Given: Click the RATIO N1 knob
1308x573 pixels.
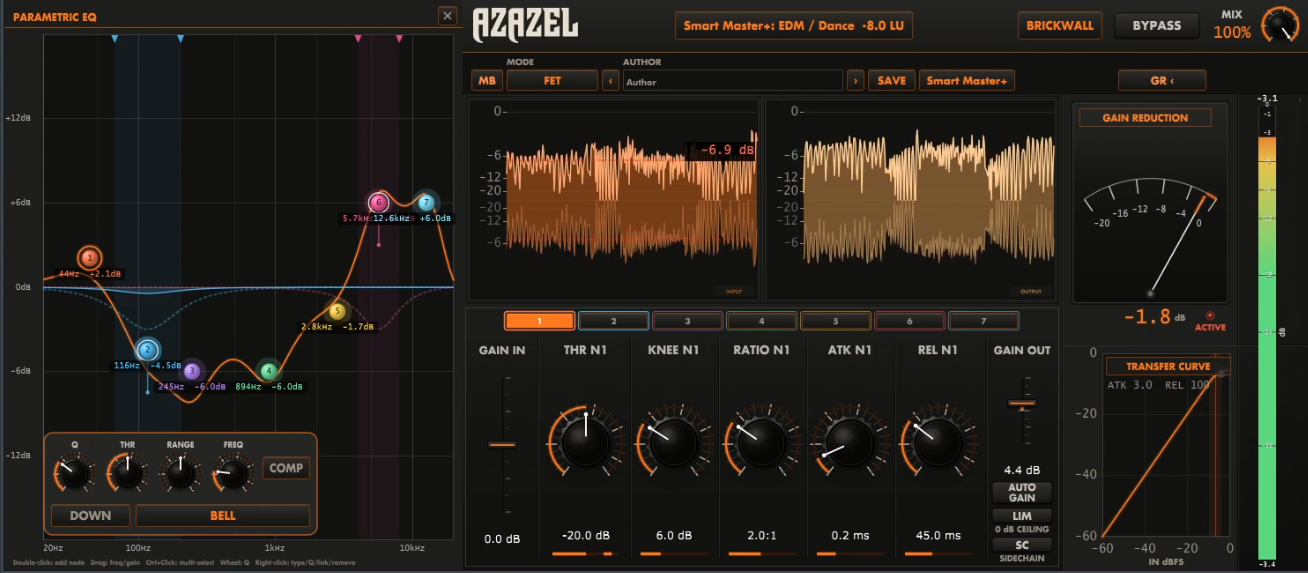Looking at the screenshot, I should click(x=760, y=441).
